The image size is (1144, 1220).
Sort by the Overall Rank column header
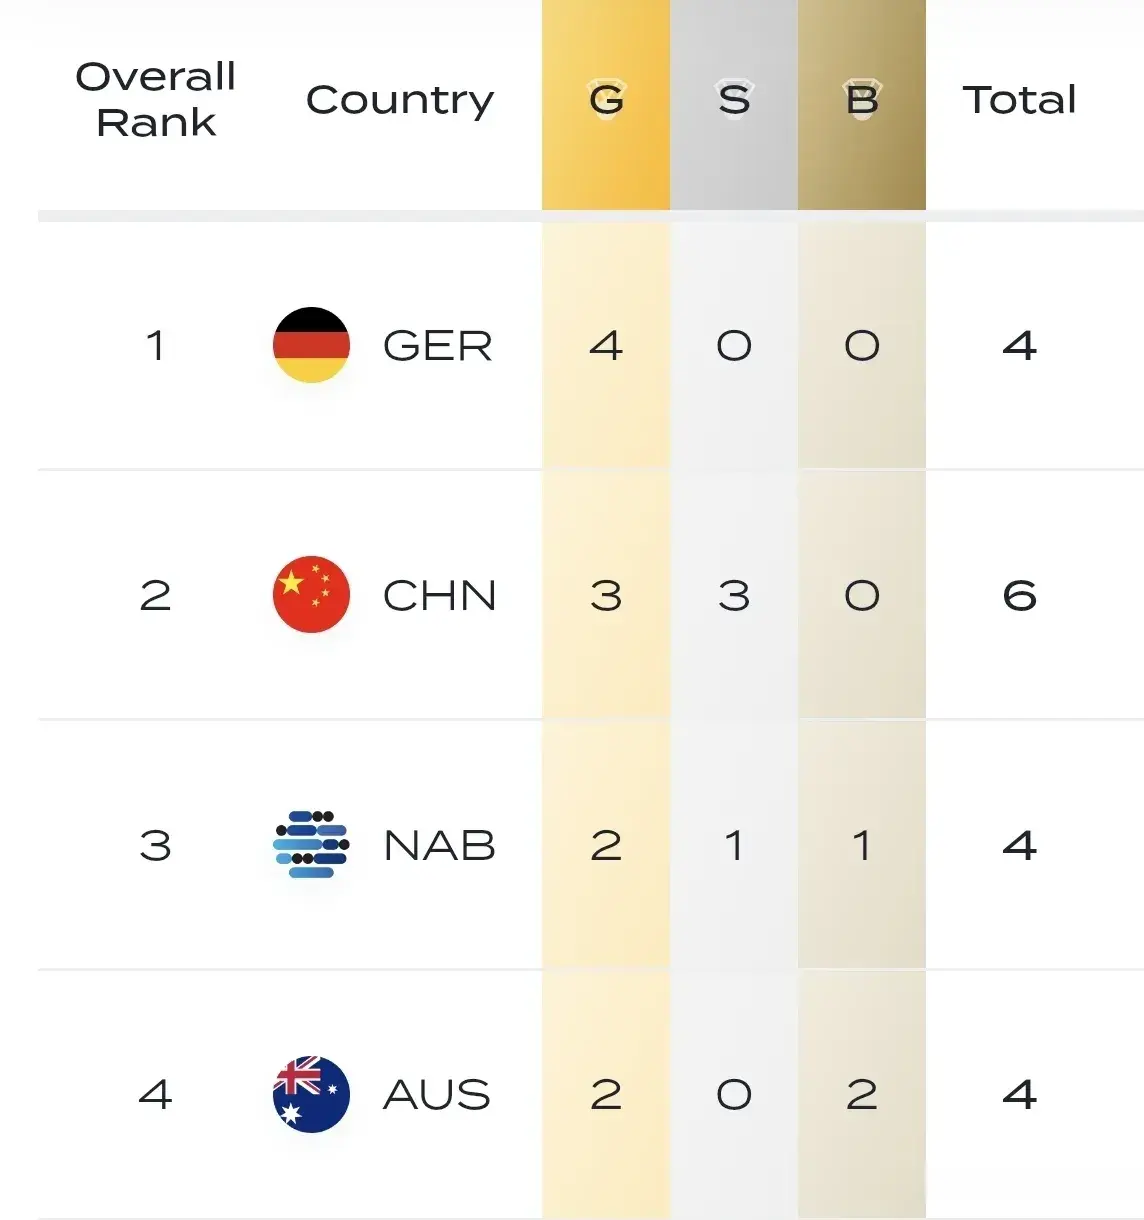coord(156,99)
